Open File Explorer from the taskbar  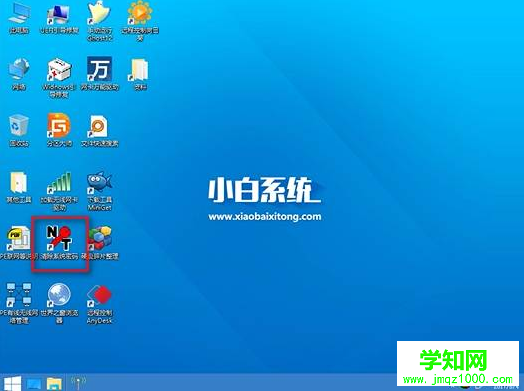pyautogui.click(x=54, y=384)
